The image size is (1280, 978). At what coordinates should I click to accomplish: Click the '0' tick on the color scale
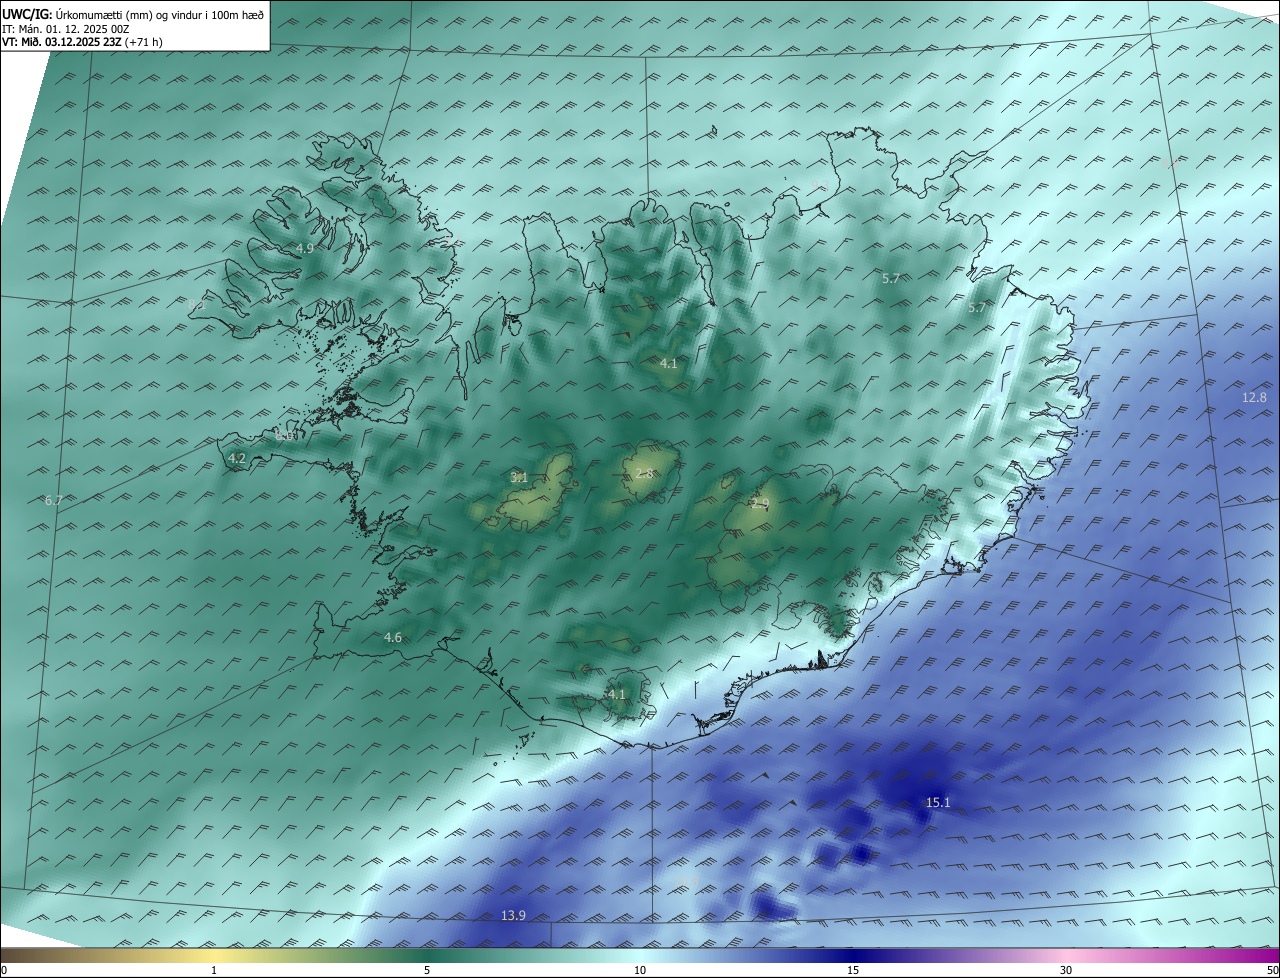(4, 970)
